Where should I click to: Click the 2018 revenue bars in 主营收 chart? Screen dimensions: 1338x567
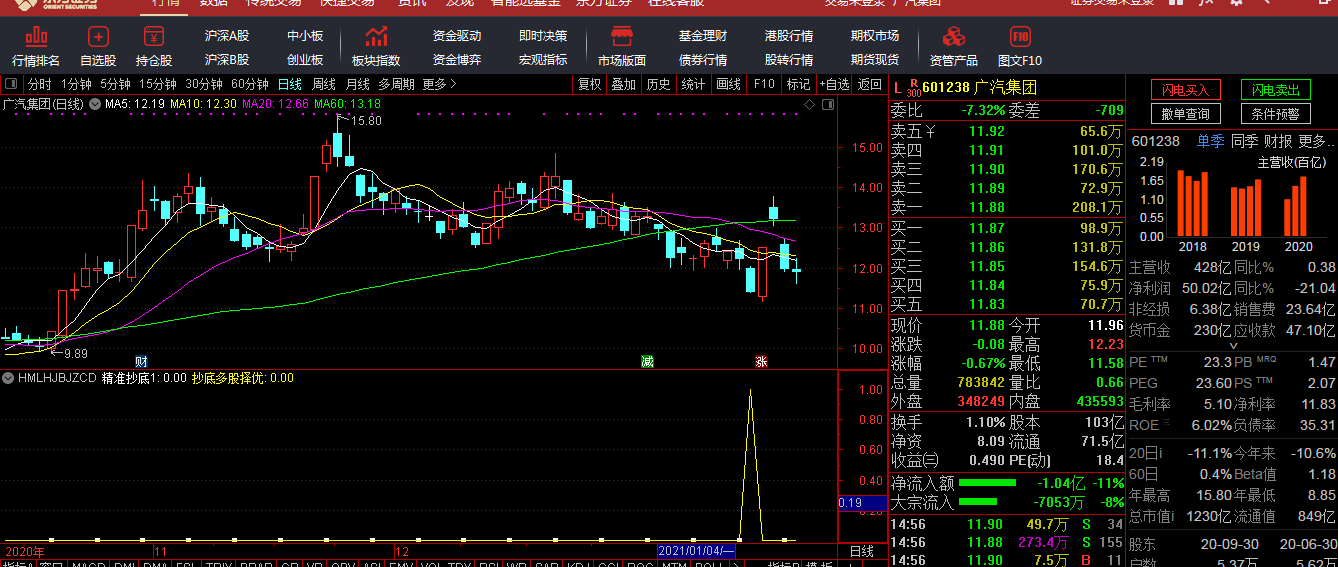click(1194, 204)
